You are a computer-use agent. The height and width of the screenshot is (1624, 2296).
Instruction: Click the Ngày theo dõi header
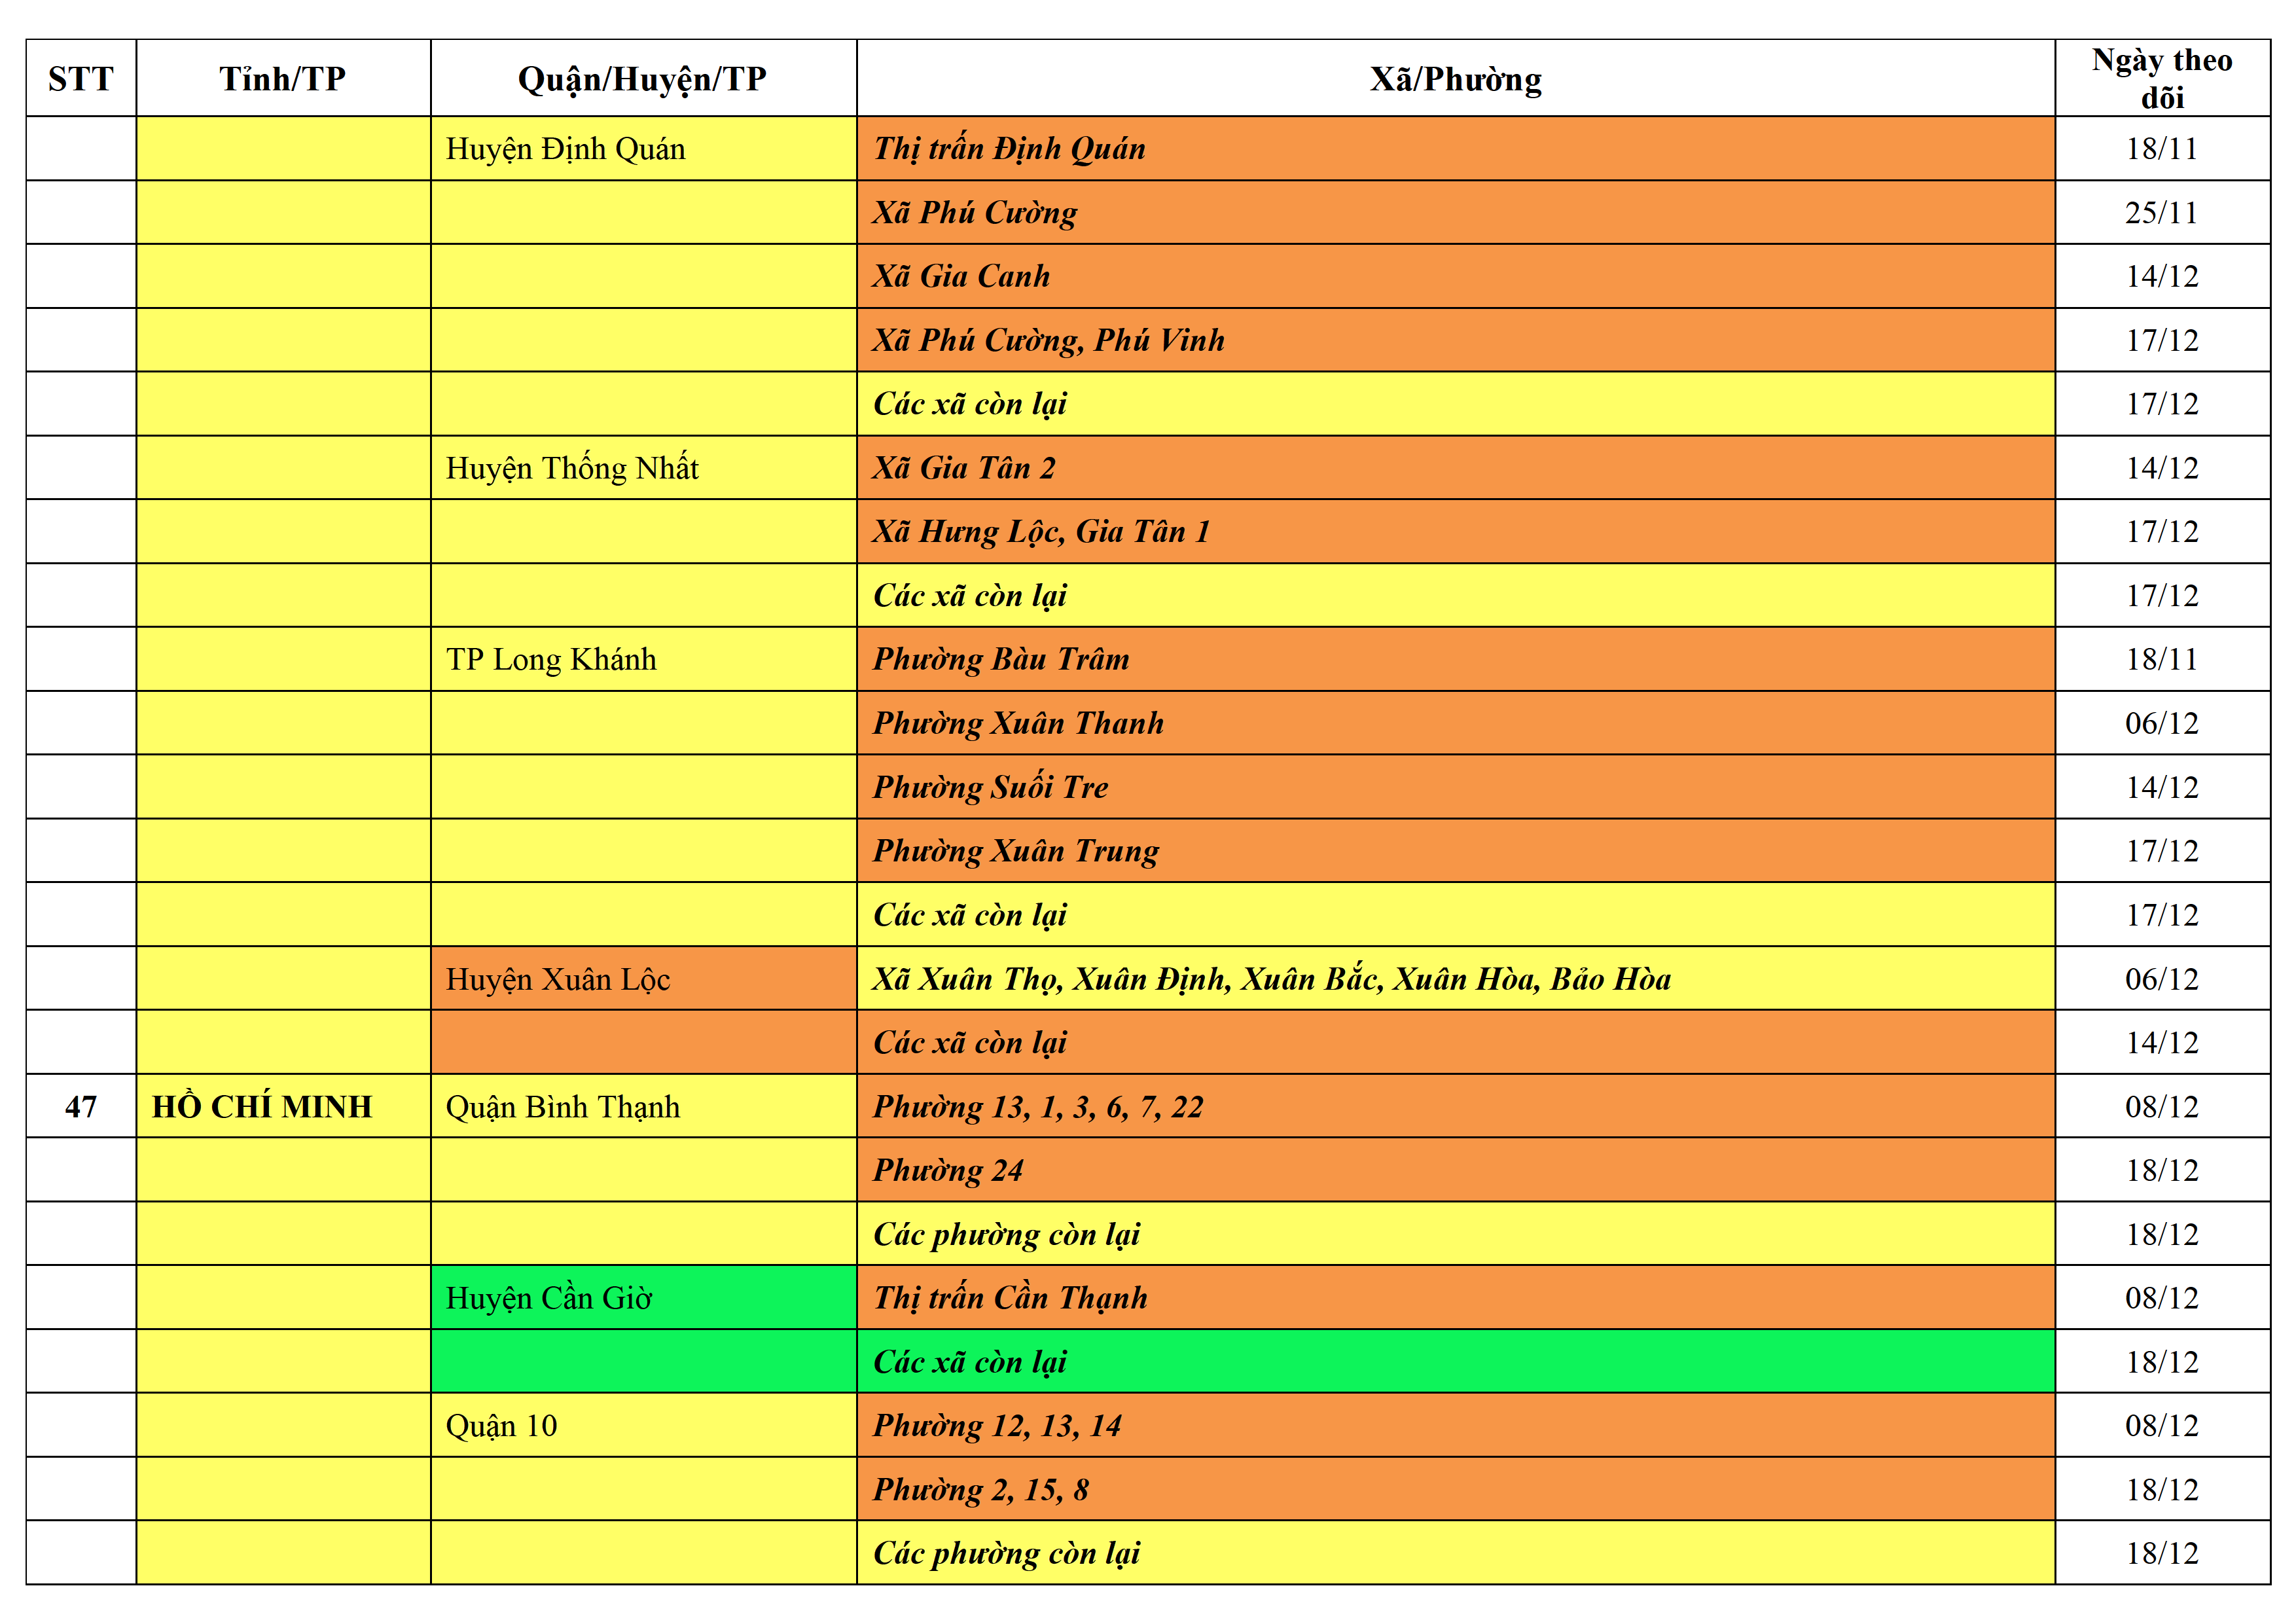pyautogui.click(x=2161, y=78)
